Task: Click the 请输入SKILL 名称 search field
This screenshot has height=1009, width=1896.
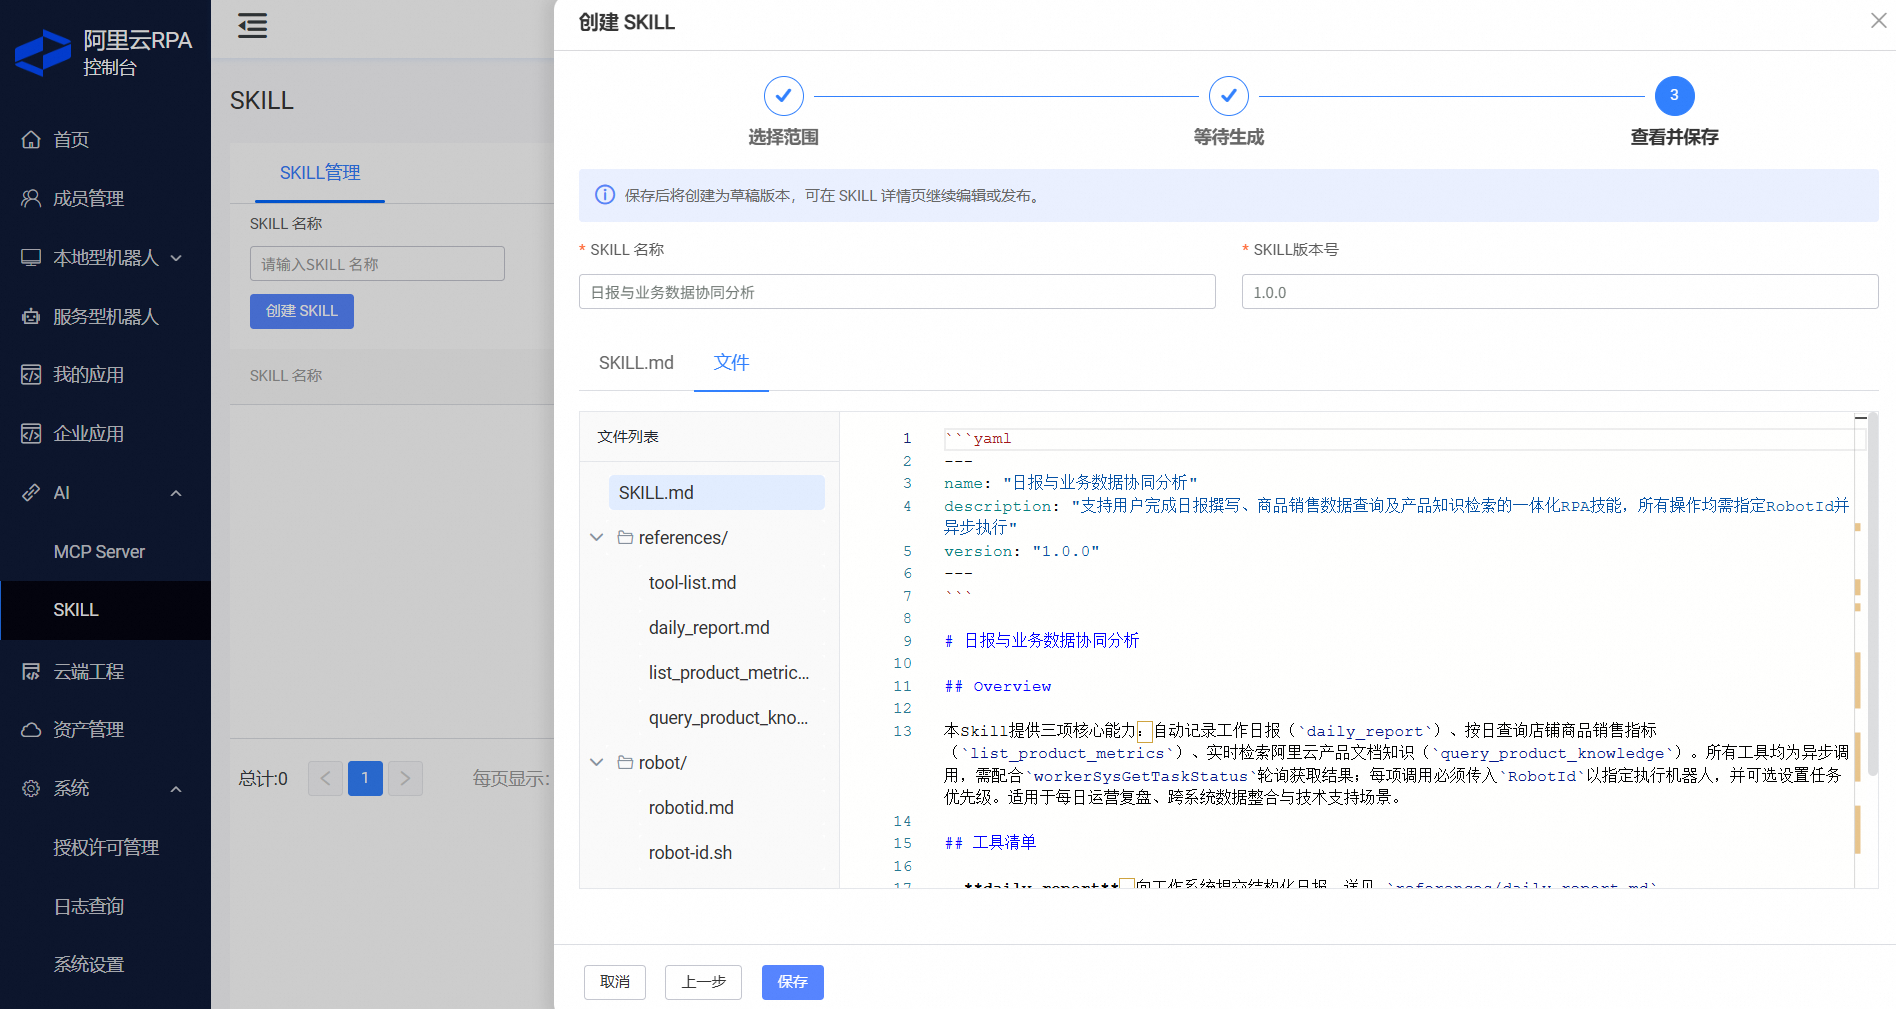Action: coord(377,264)
